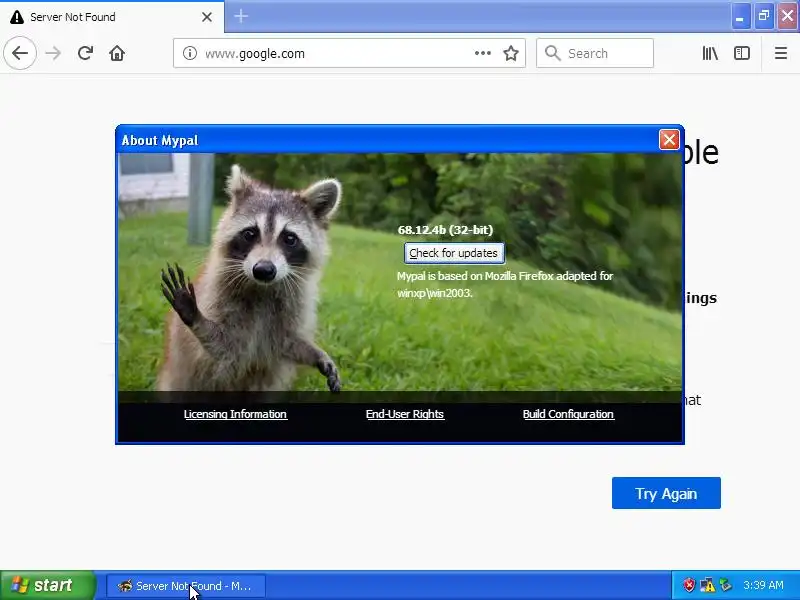
Task: Focus the Search box in toolbar
Action: click(x=595, y=53)
